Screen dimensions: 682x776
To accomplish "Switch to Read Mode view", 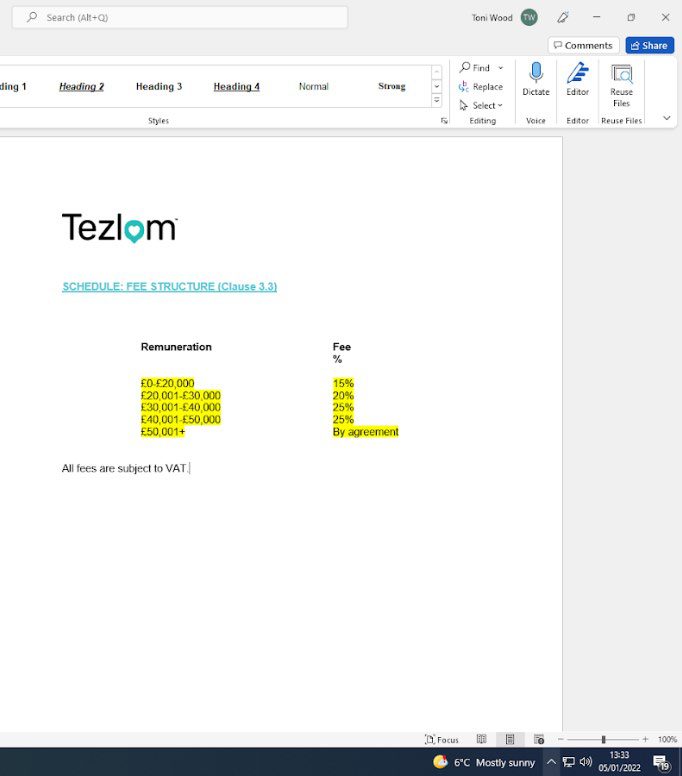I will (x=481, y=739).
